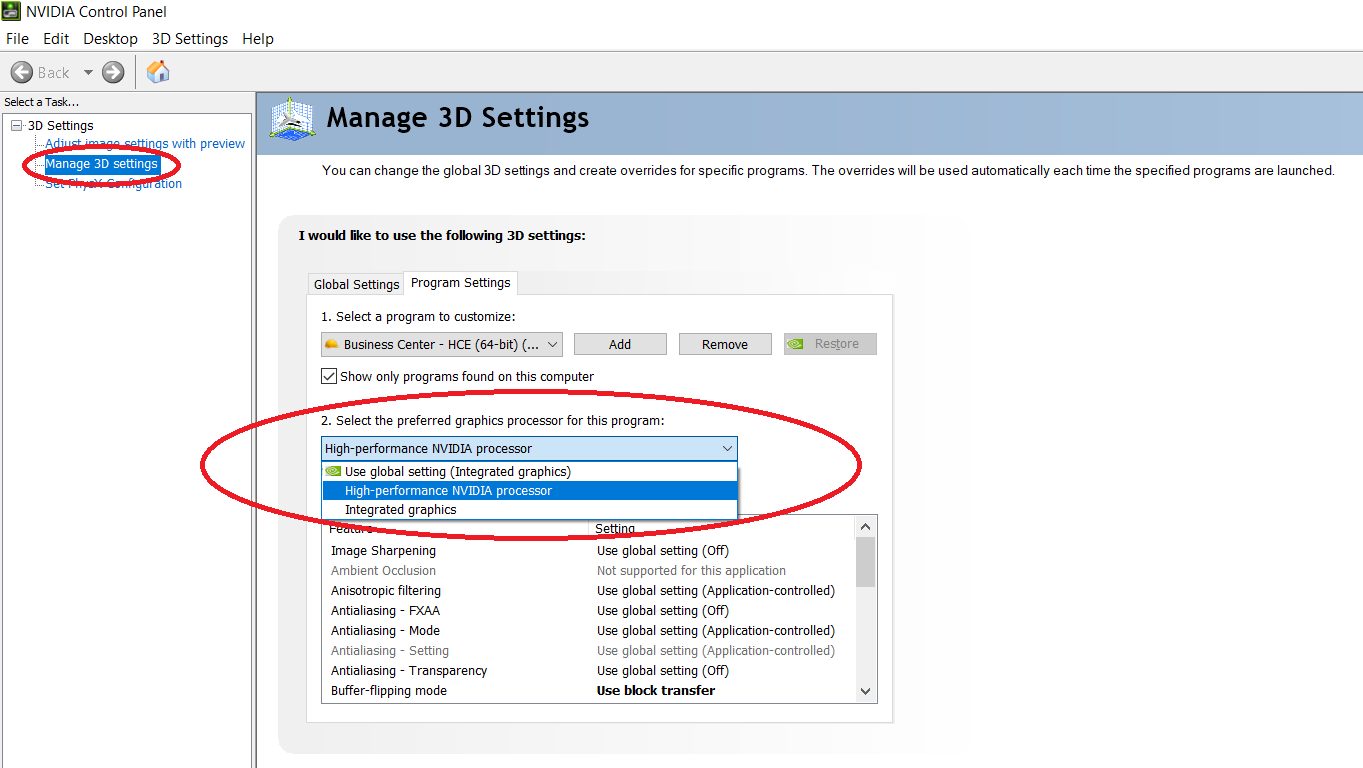Choose Integrated graphics from the list
Image resolution: width=1363 pixels, height=768 pixels.
(x=400, y=510)
